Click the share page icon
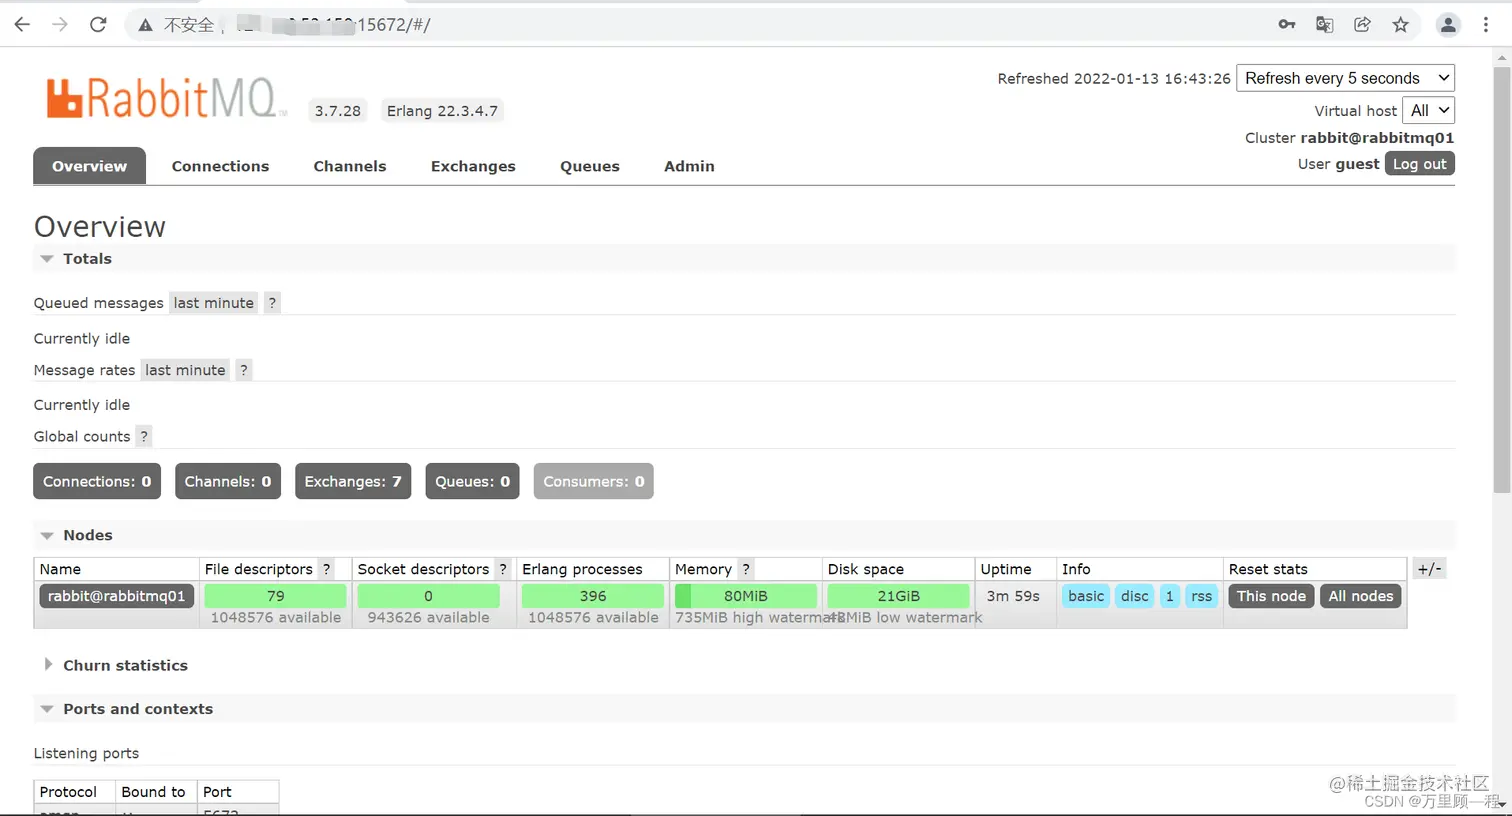Image resolution: width=1512 pixels, height=816 pixels. (x=1362, y=25)
